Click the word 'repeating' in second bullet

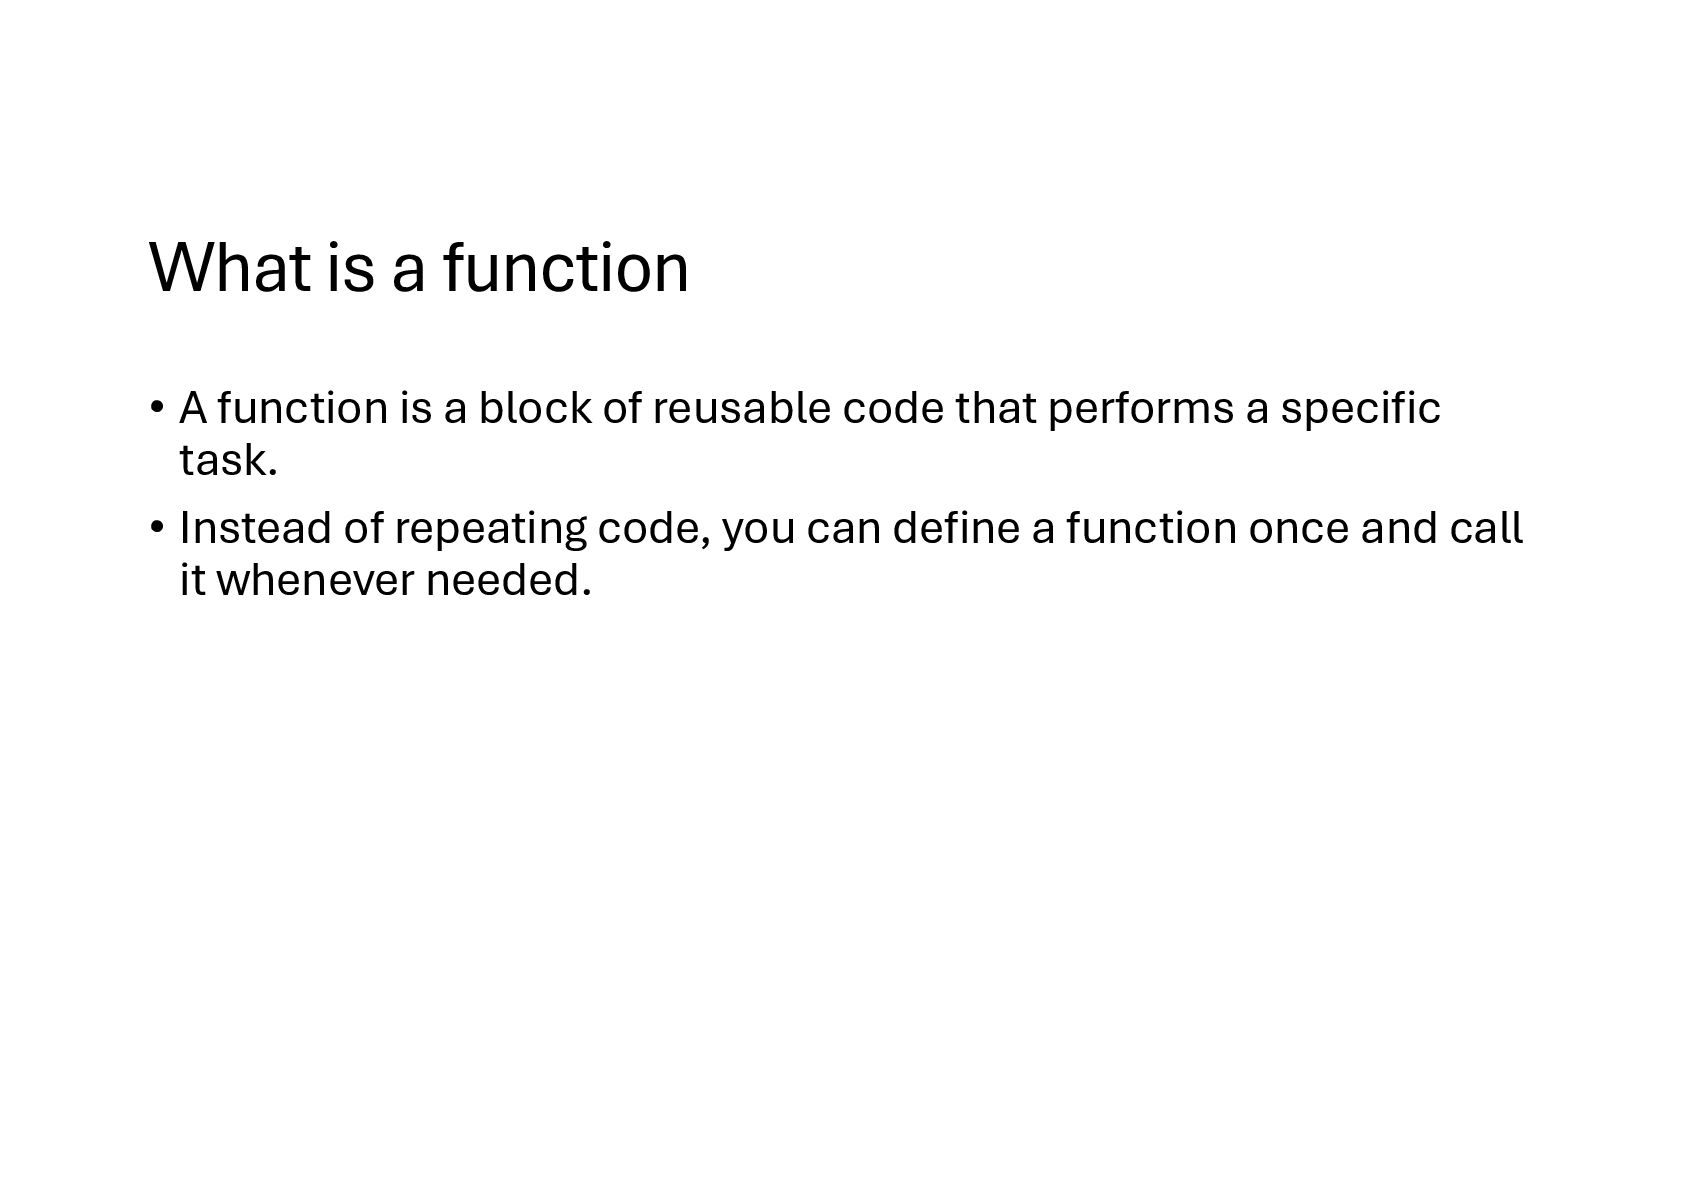click(x=490, y=530)
